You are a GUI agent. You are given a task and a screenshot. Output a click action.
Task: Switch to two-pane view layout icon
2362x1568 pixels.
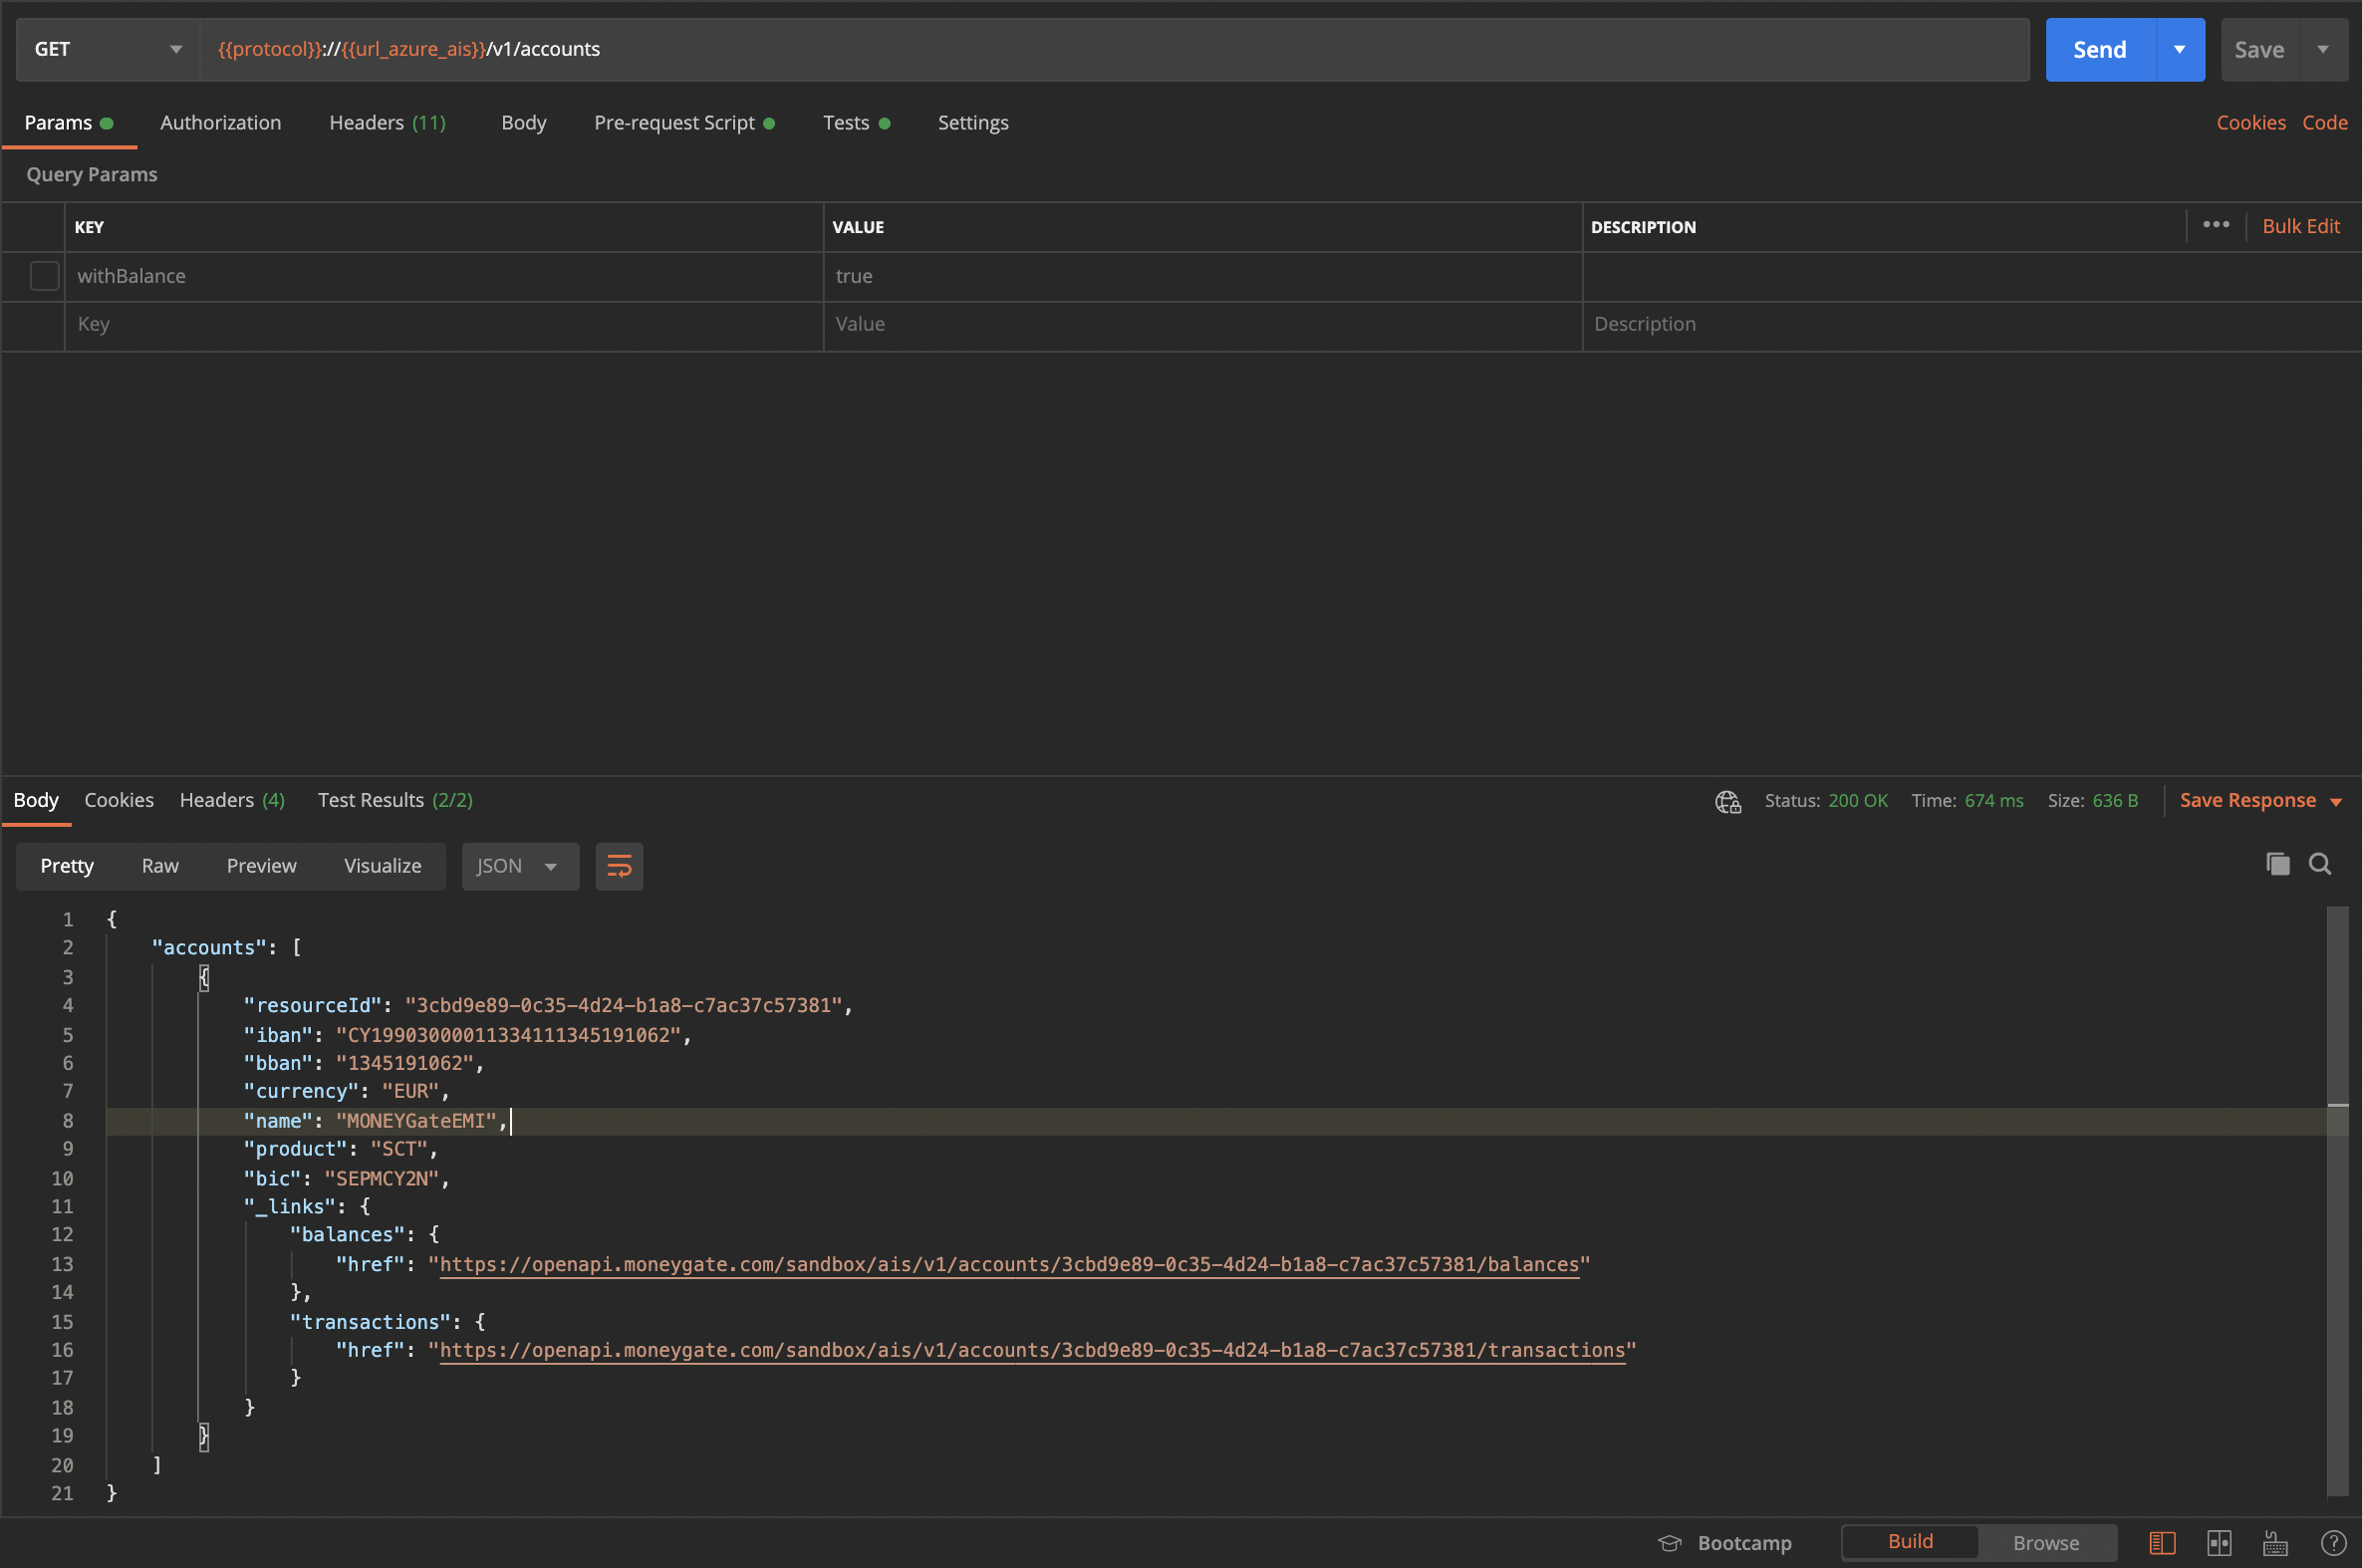pos(2219,1543)
